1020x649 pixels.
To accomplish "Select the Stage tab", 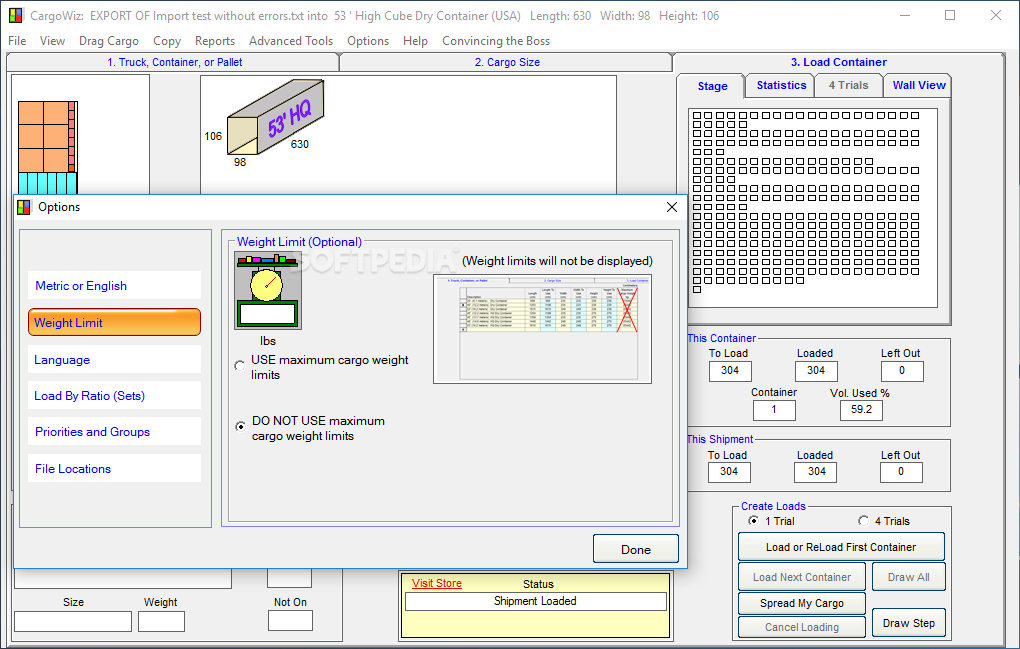I will click(x=712, y=86).
